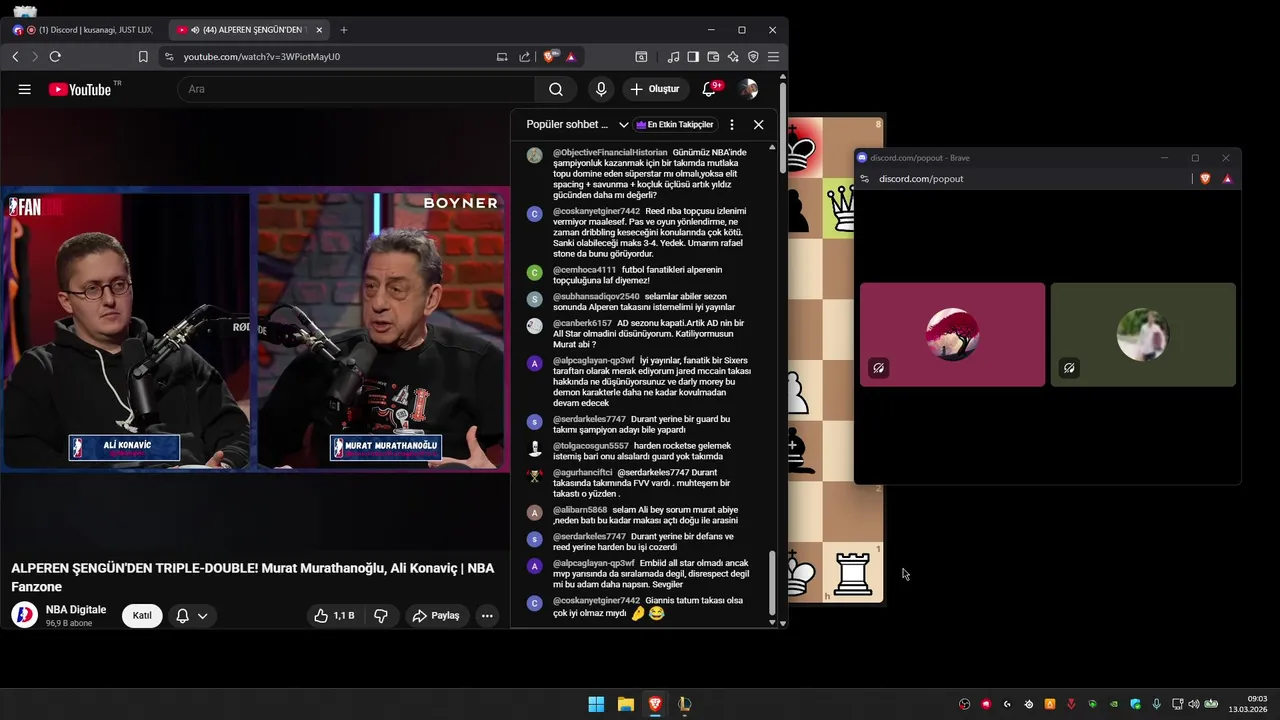Click the Brave VPN shield icon
Viewport: 1280px width, 720px height.
[753, 57]
